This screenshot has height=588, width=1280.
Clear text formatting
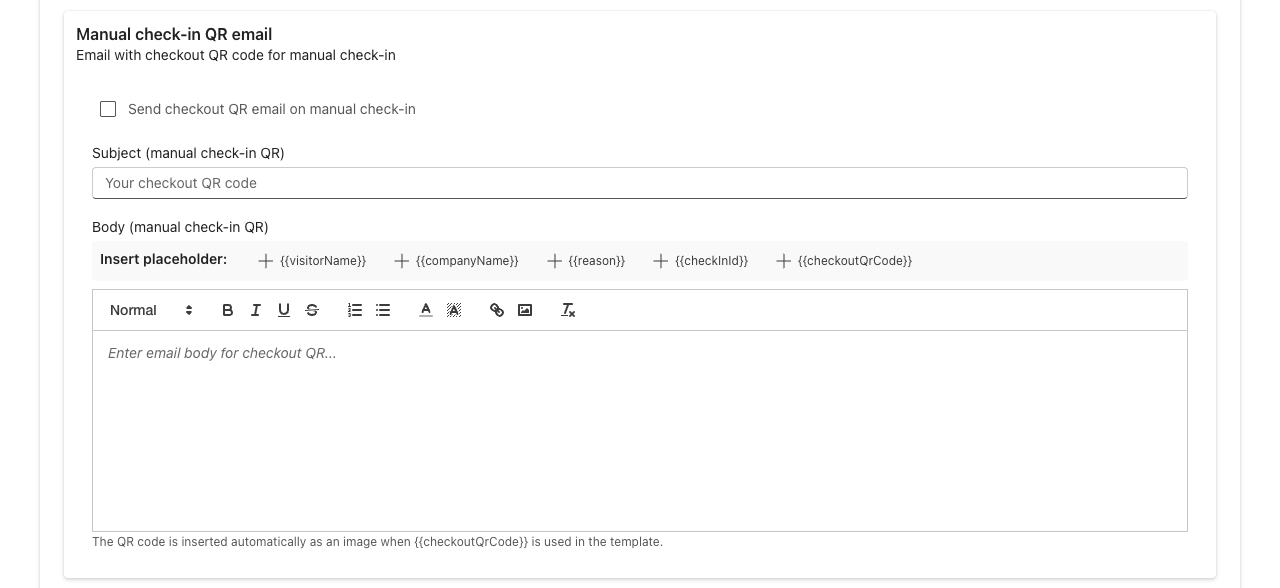pyautogui.click(x=568, y=310)
